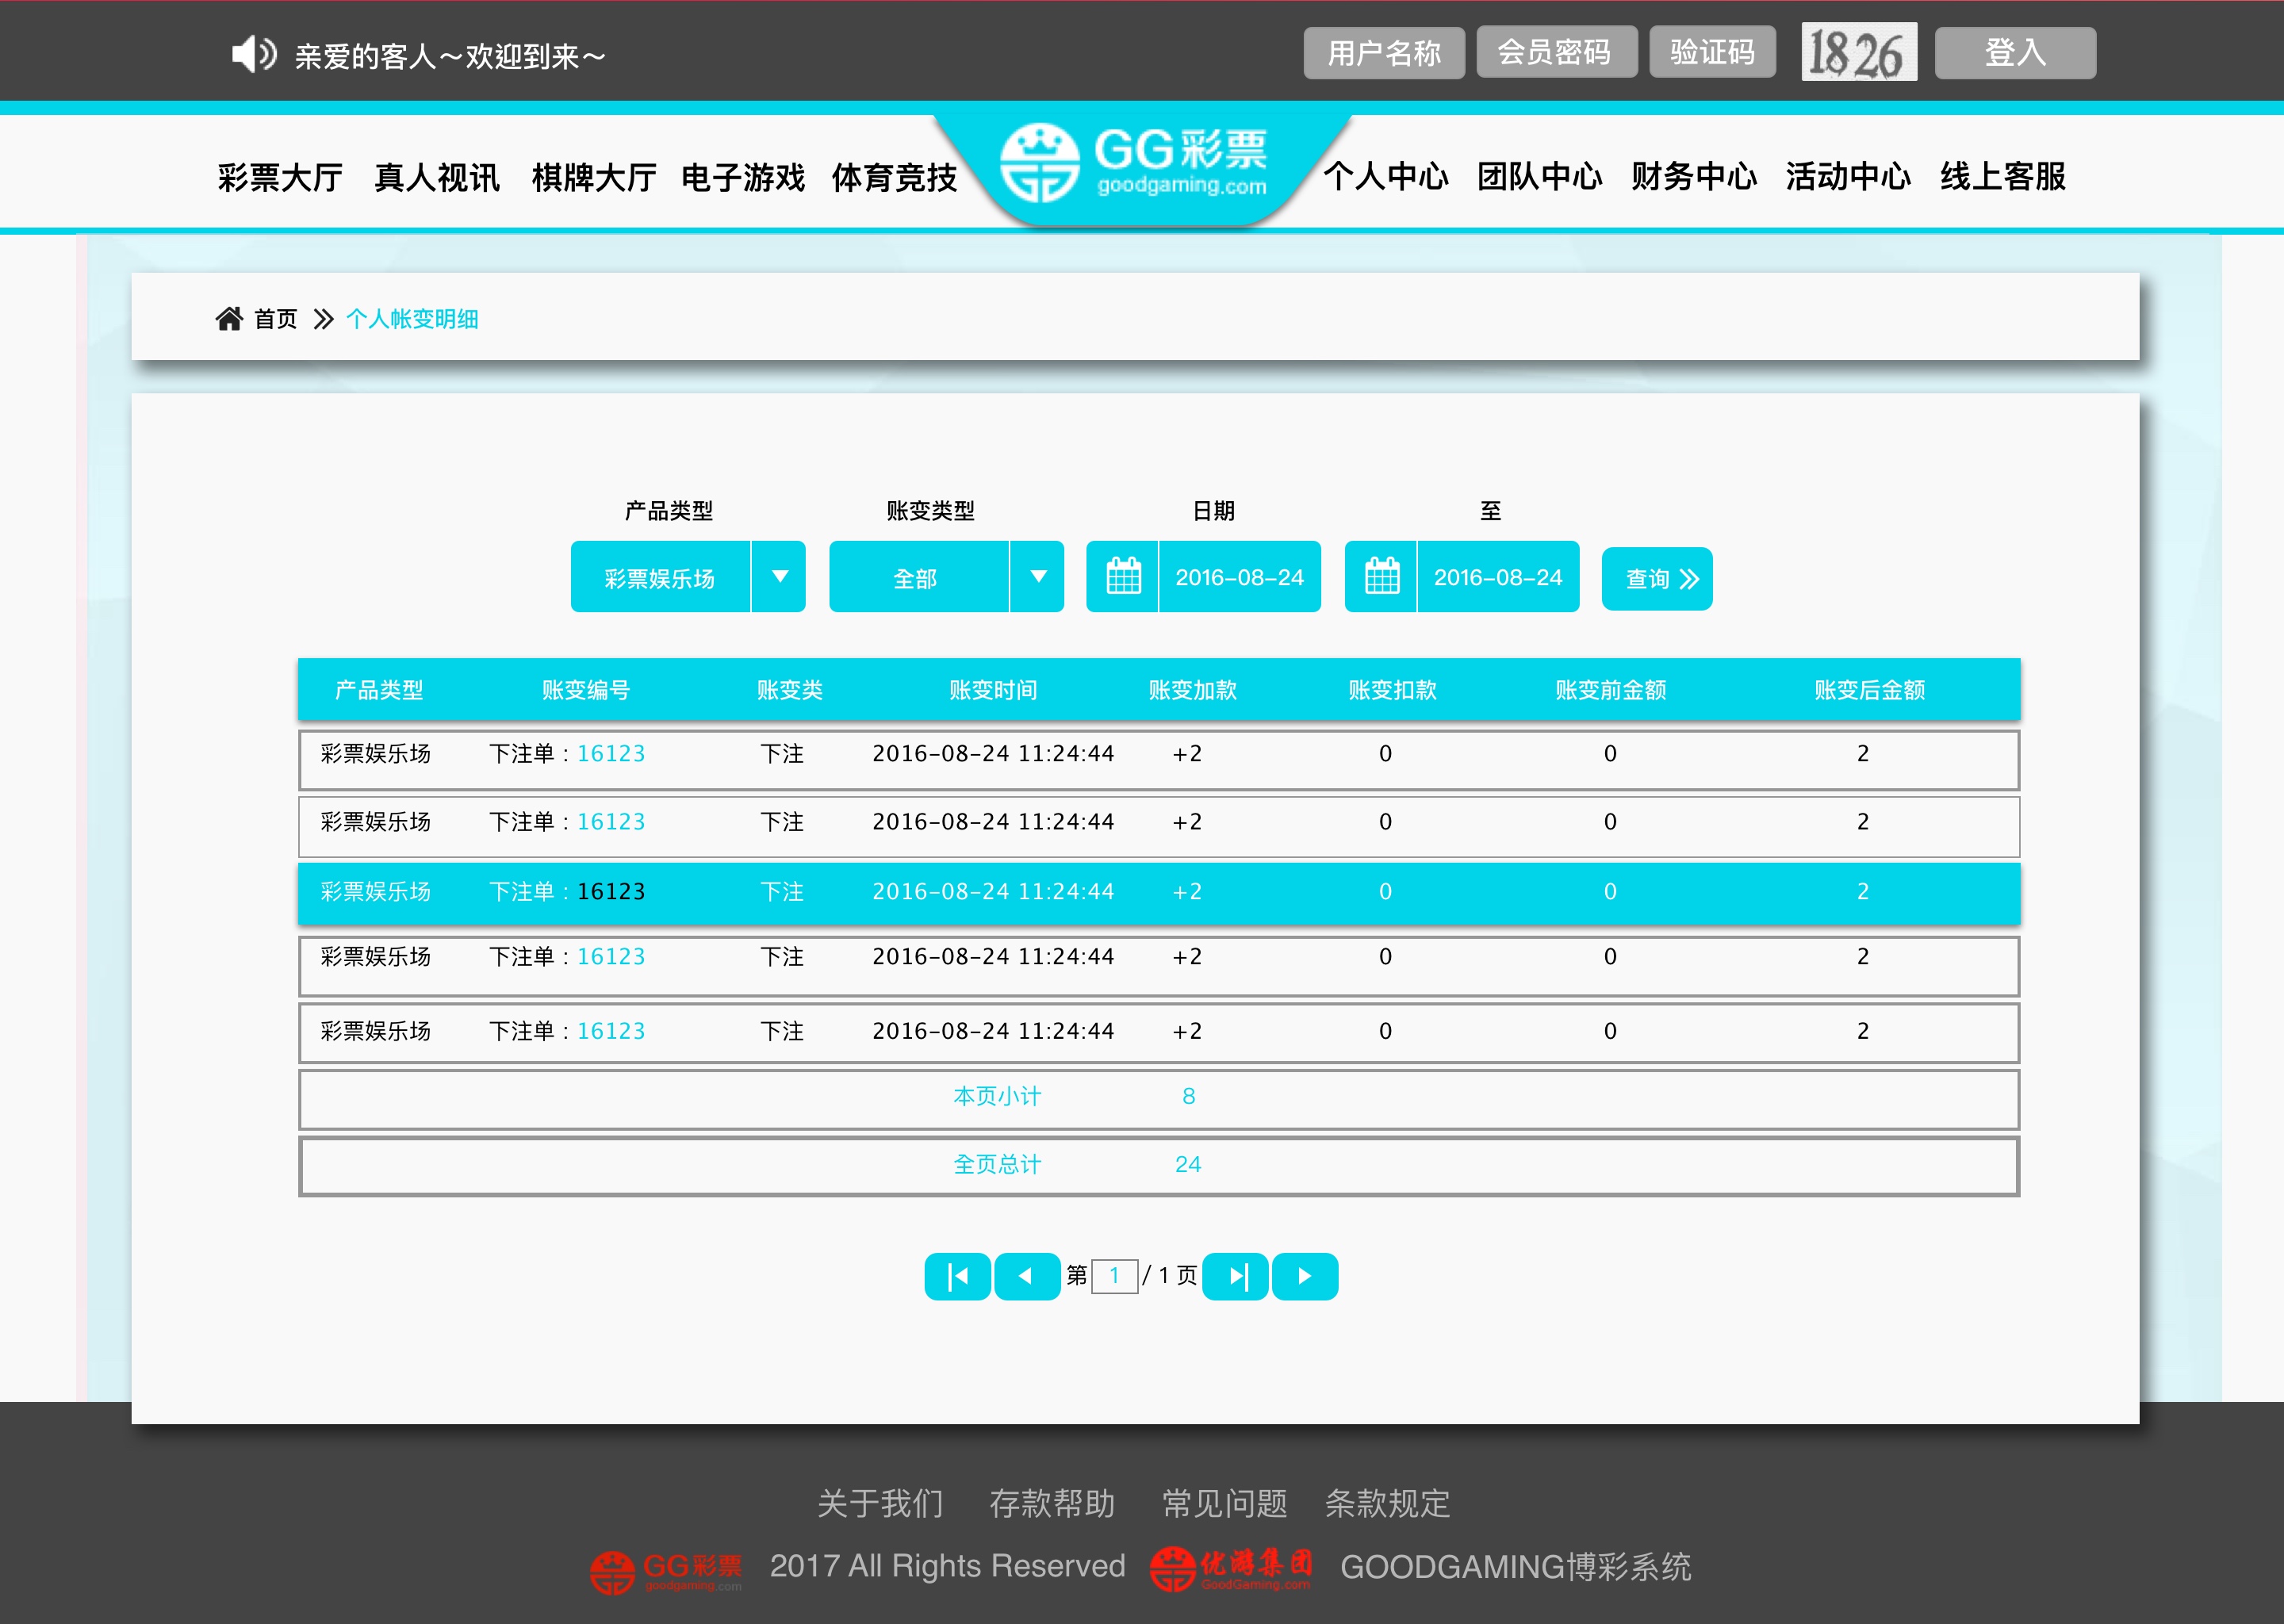Go to the previous page arrow

coord(1026,1276)
